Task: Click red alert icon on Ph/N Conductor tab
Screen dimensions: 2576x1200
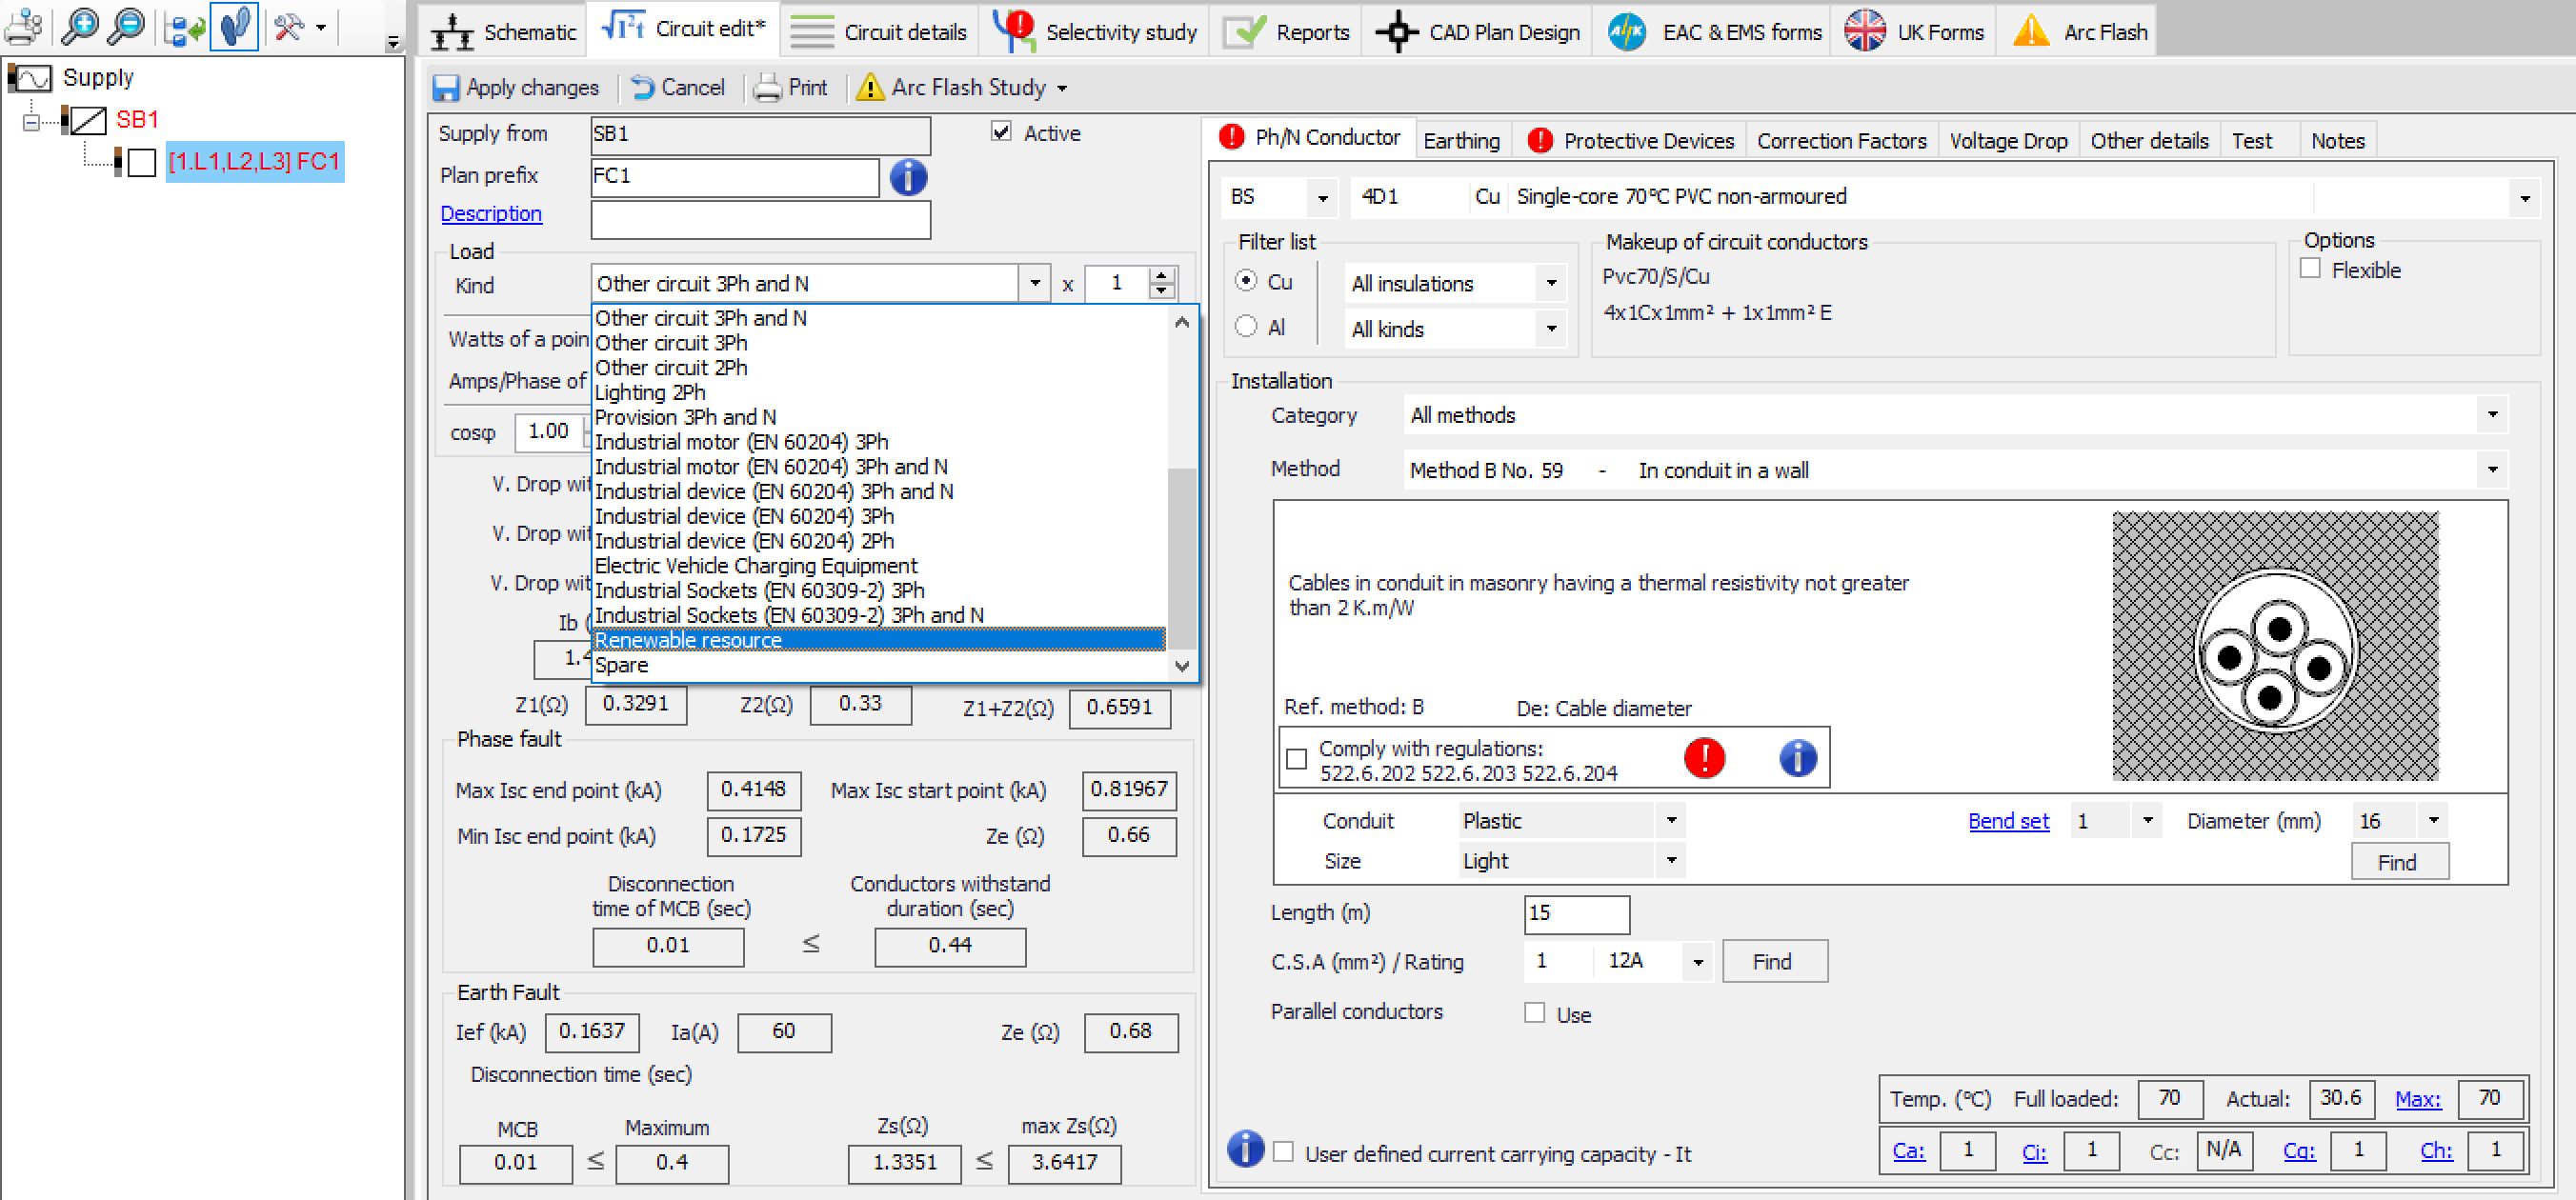Action: pyautogui.click(x=1231, y=137)
